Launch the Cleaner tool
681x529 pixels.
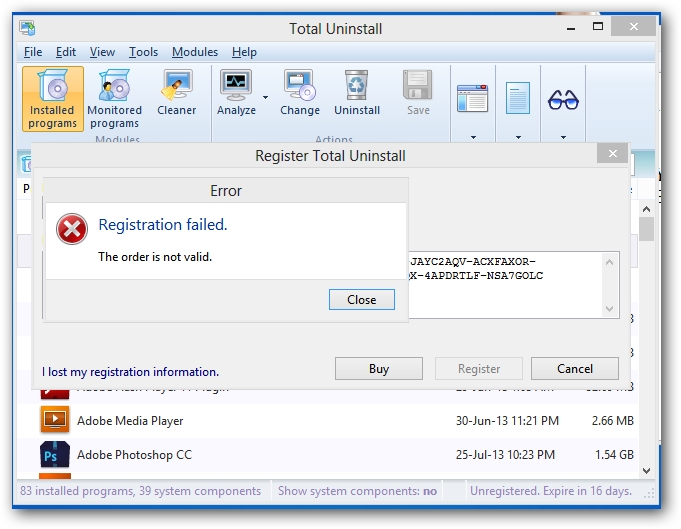[x=177, y=94]
